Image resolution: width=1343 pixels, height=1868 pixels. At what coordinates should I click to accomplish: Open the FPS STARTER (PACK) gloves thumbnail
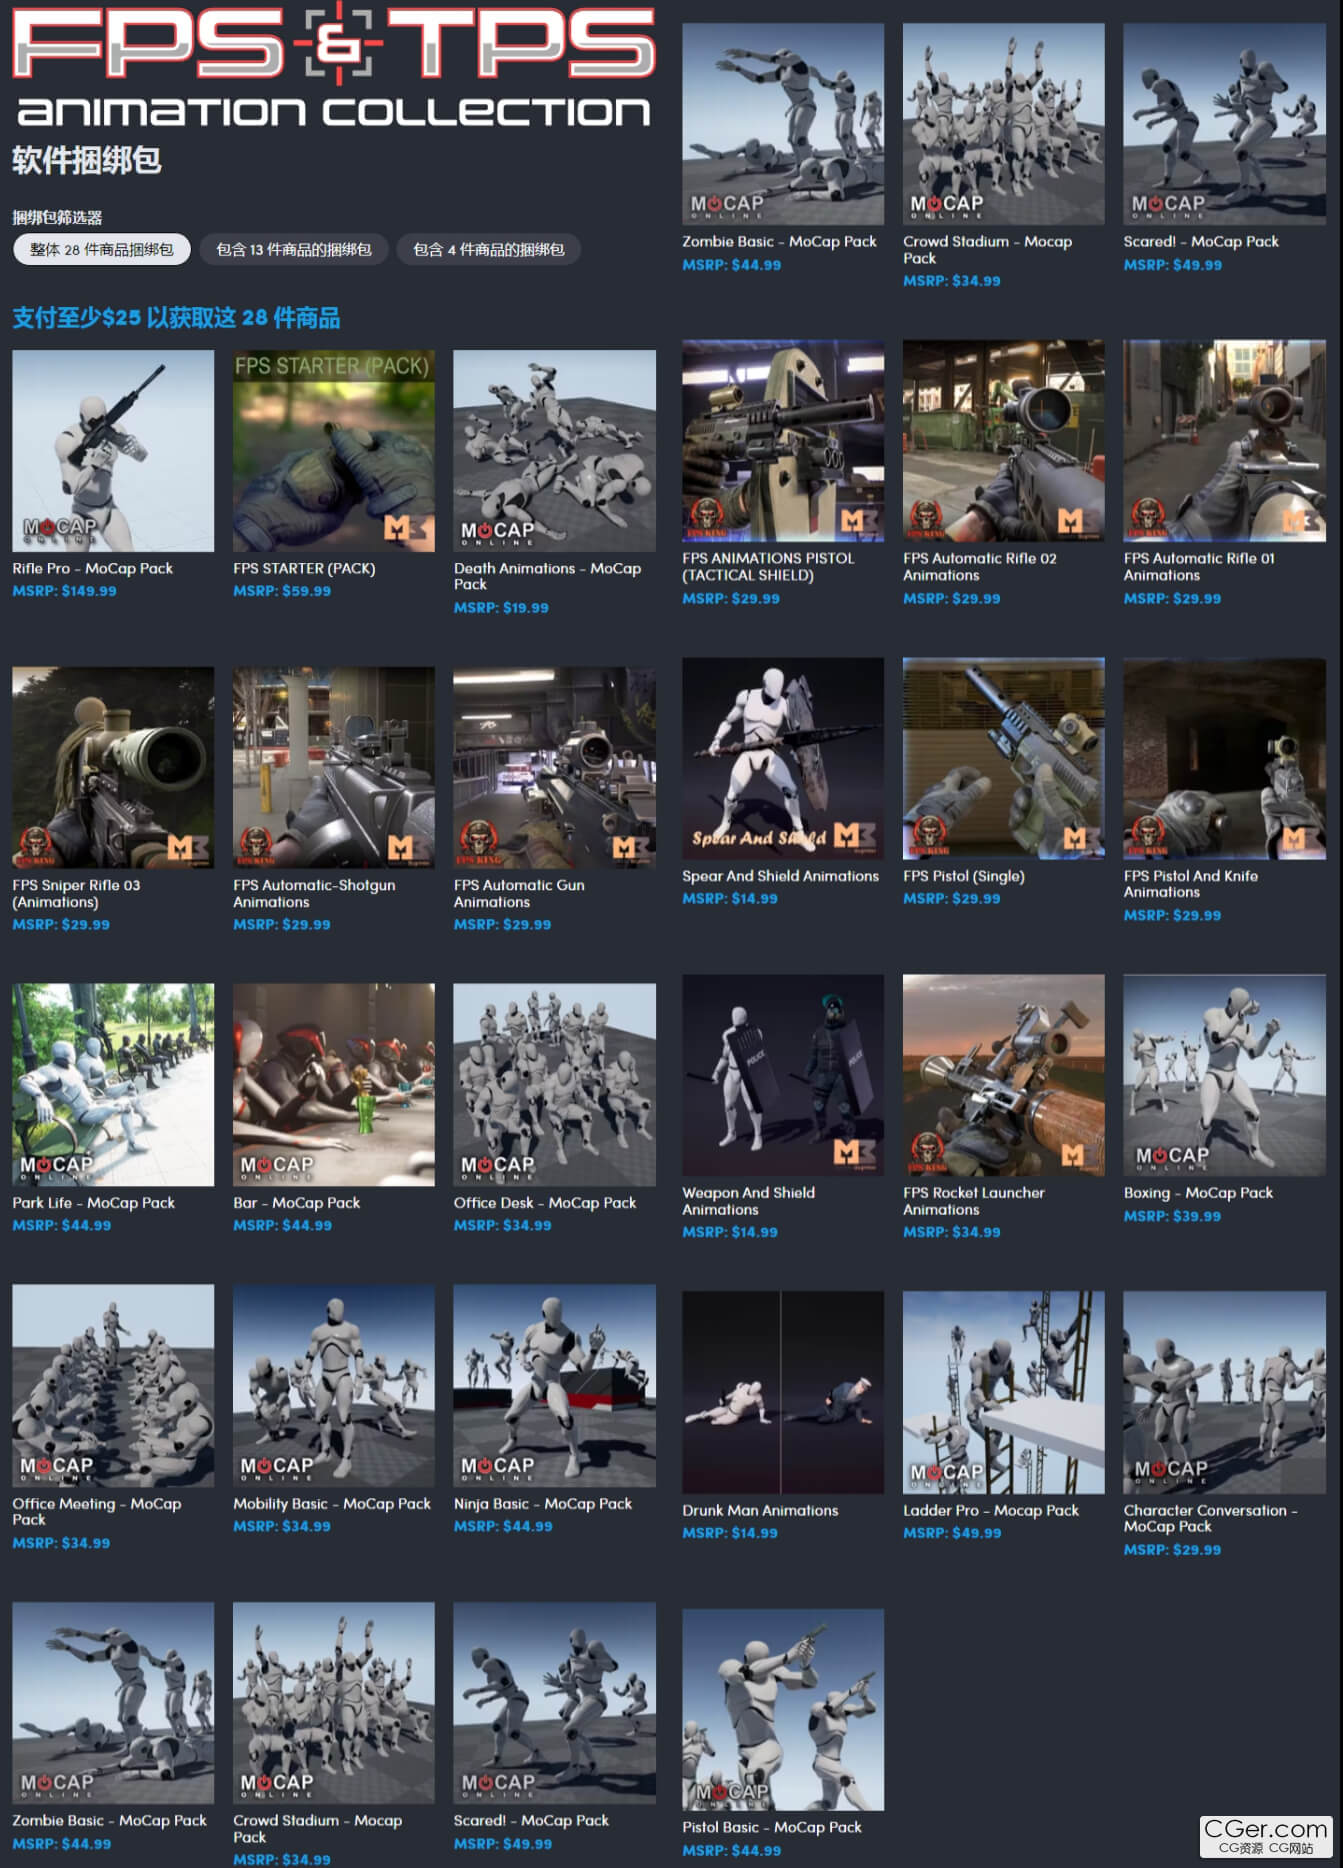tap(334, 451)
